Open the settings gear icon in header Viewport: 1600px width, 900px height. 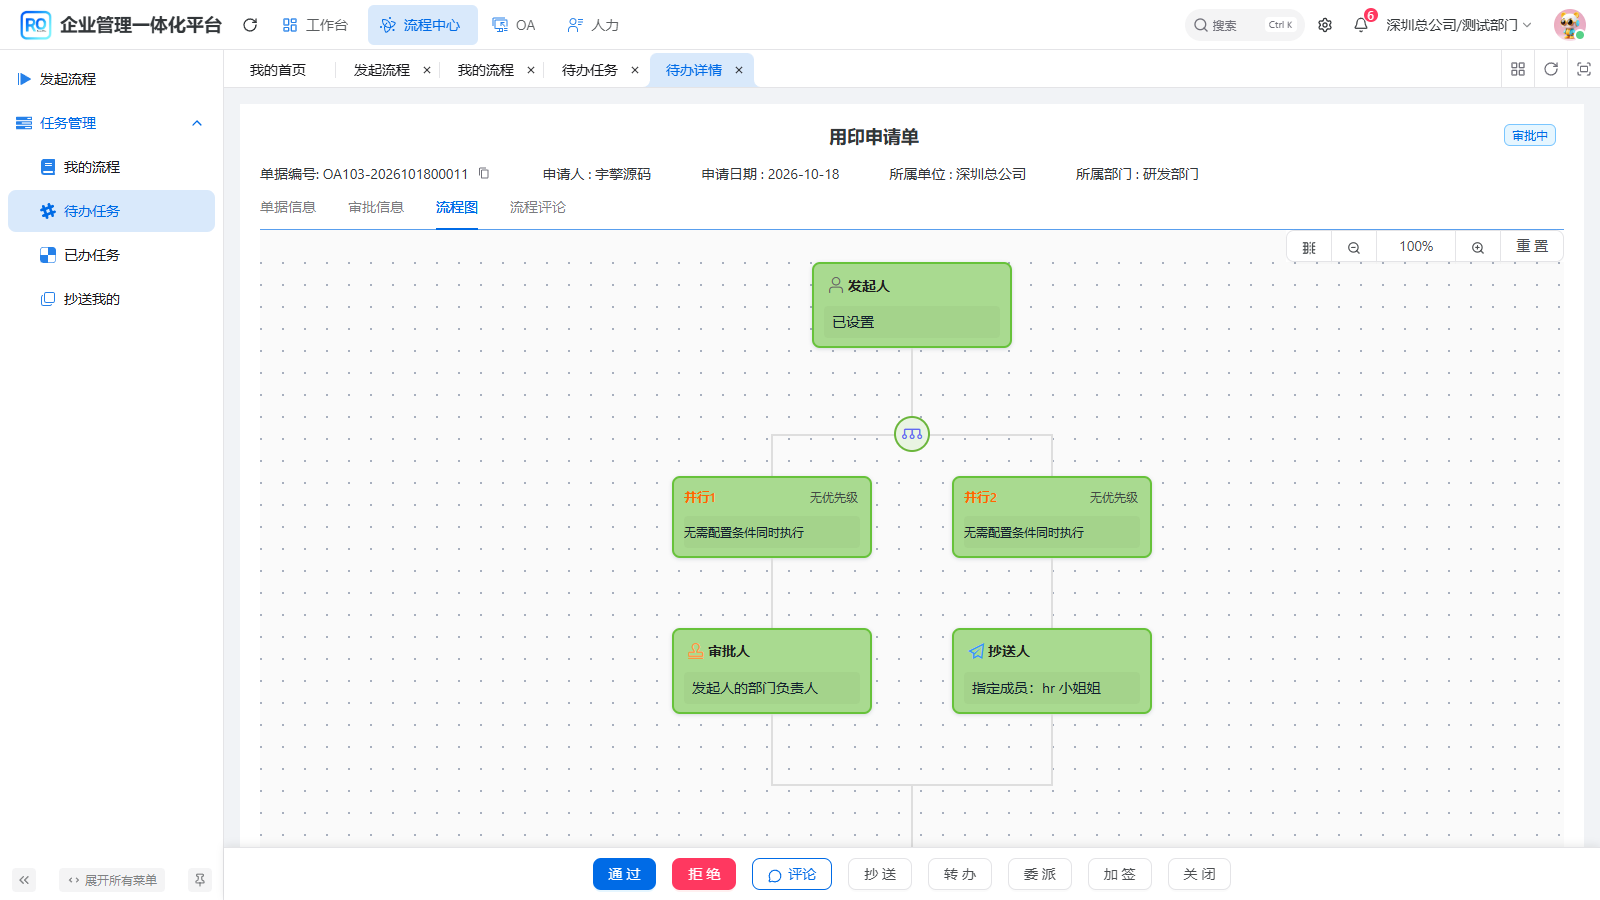point(1325,25)
